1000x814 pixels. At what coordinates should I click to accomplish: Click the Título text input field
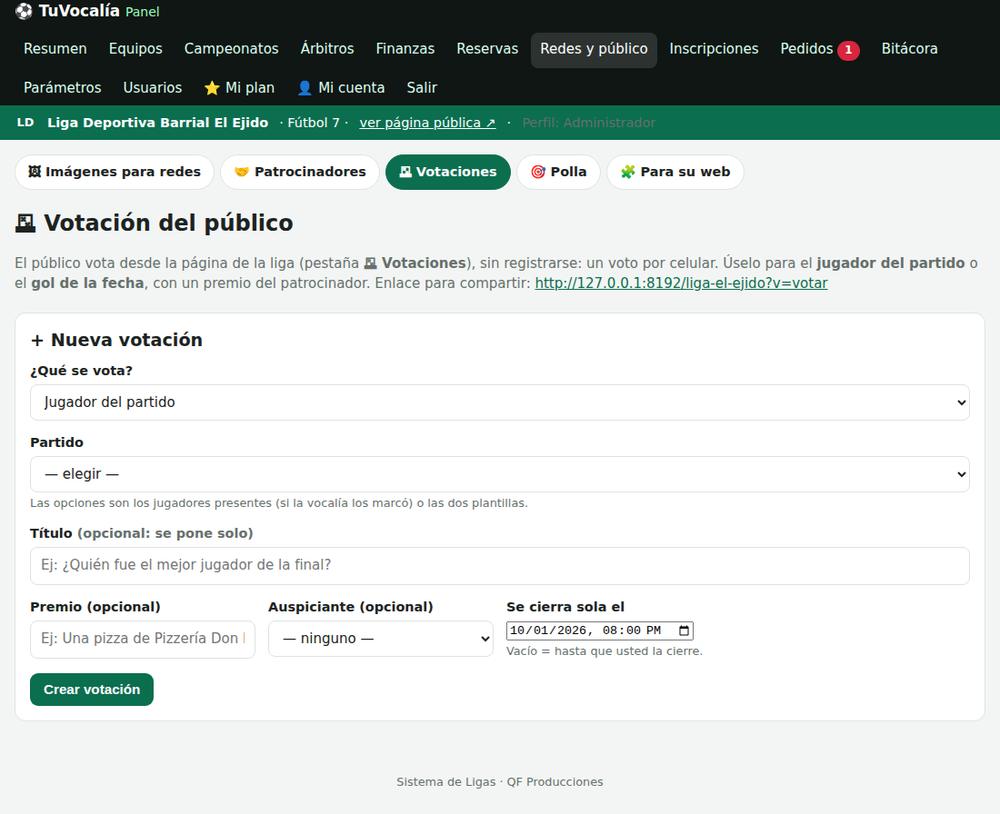(500, 566)
